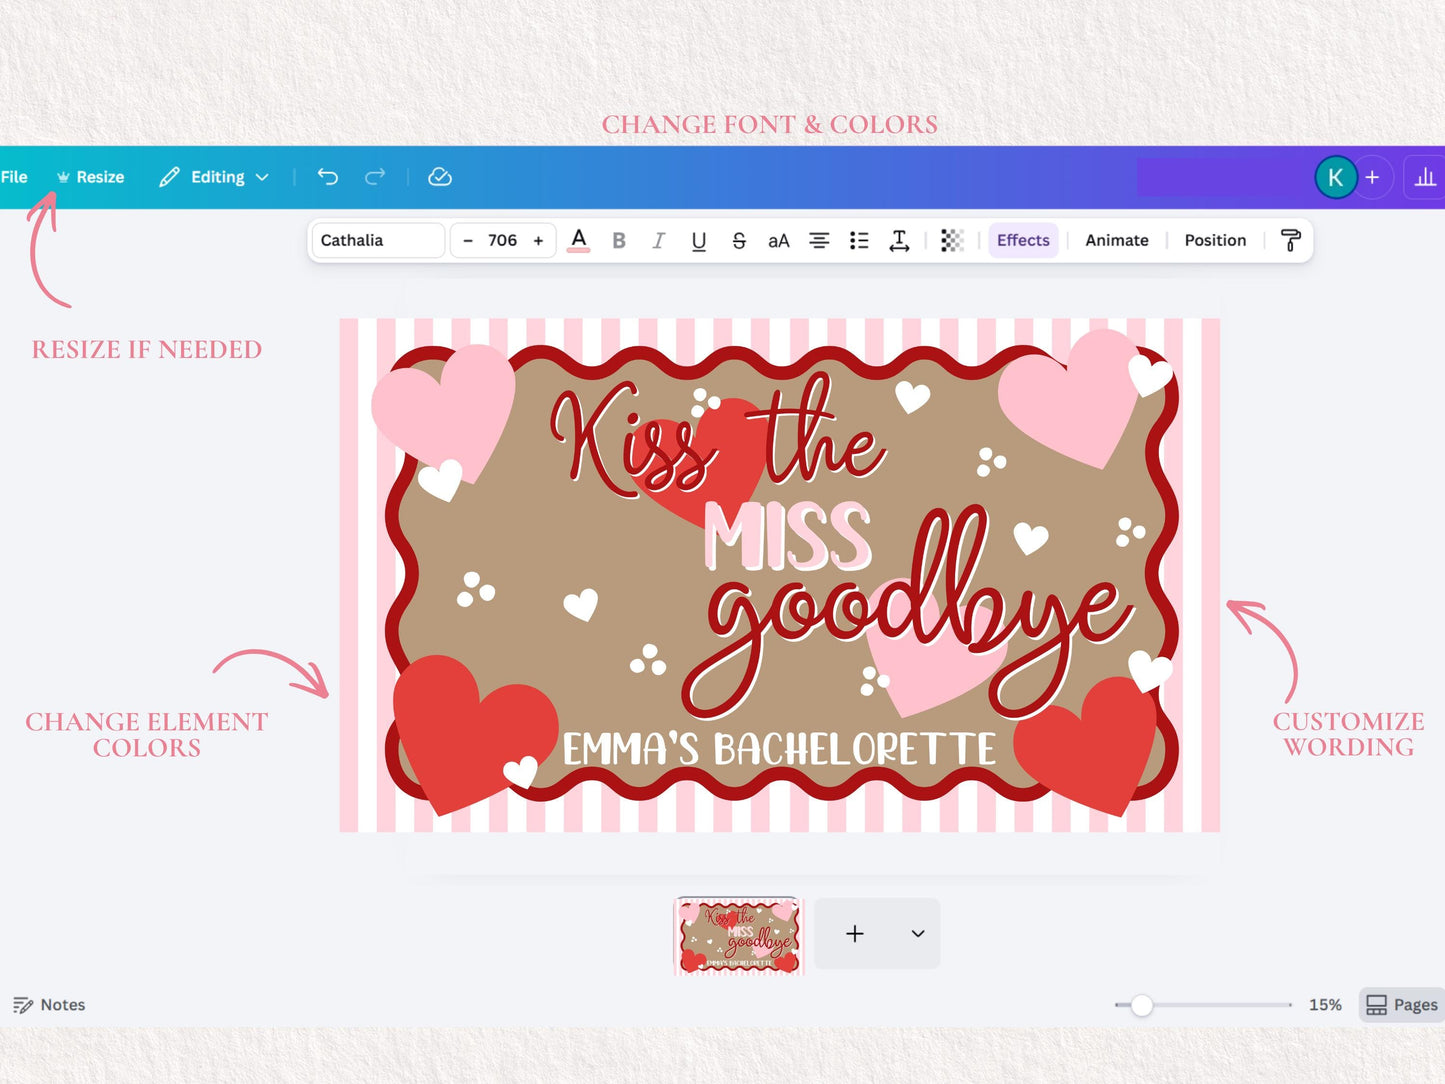The image size is (1445, 1084).
Task: Increase font size with plus button
Action: [538, 240]
